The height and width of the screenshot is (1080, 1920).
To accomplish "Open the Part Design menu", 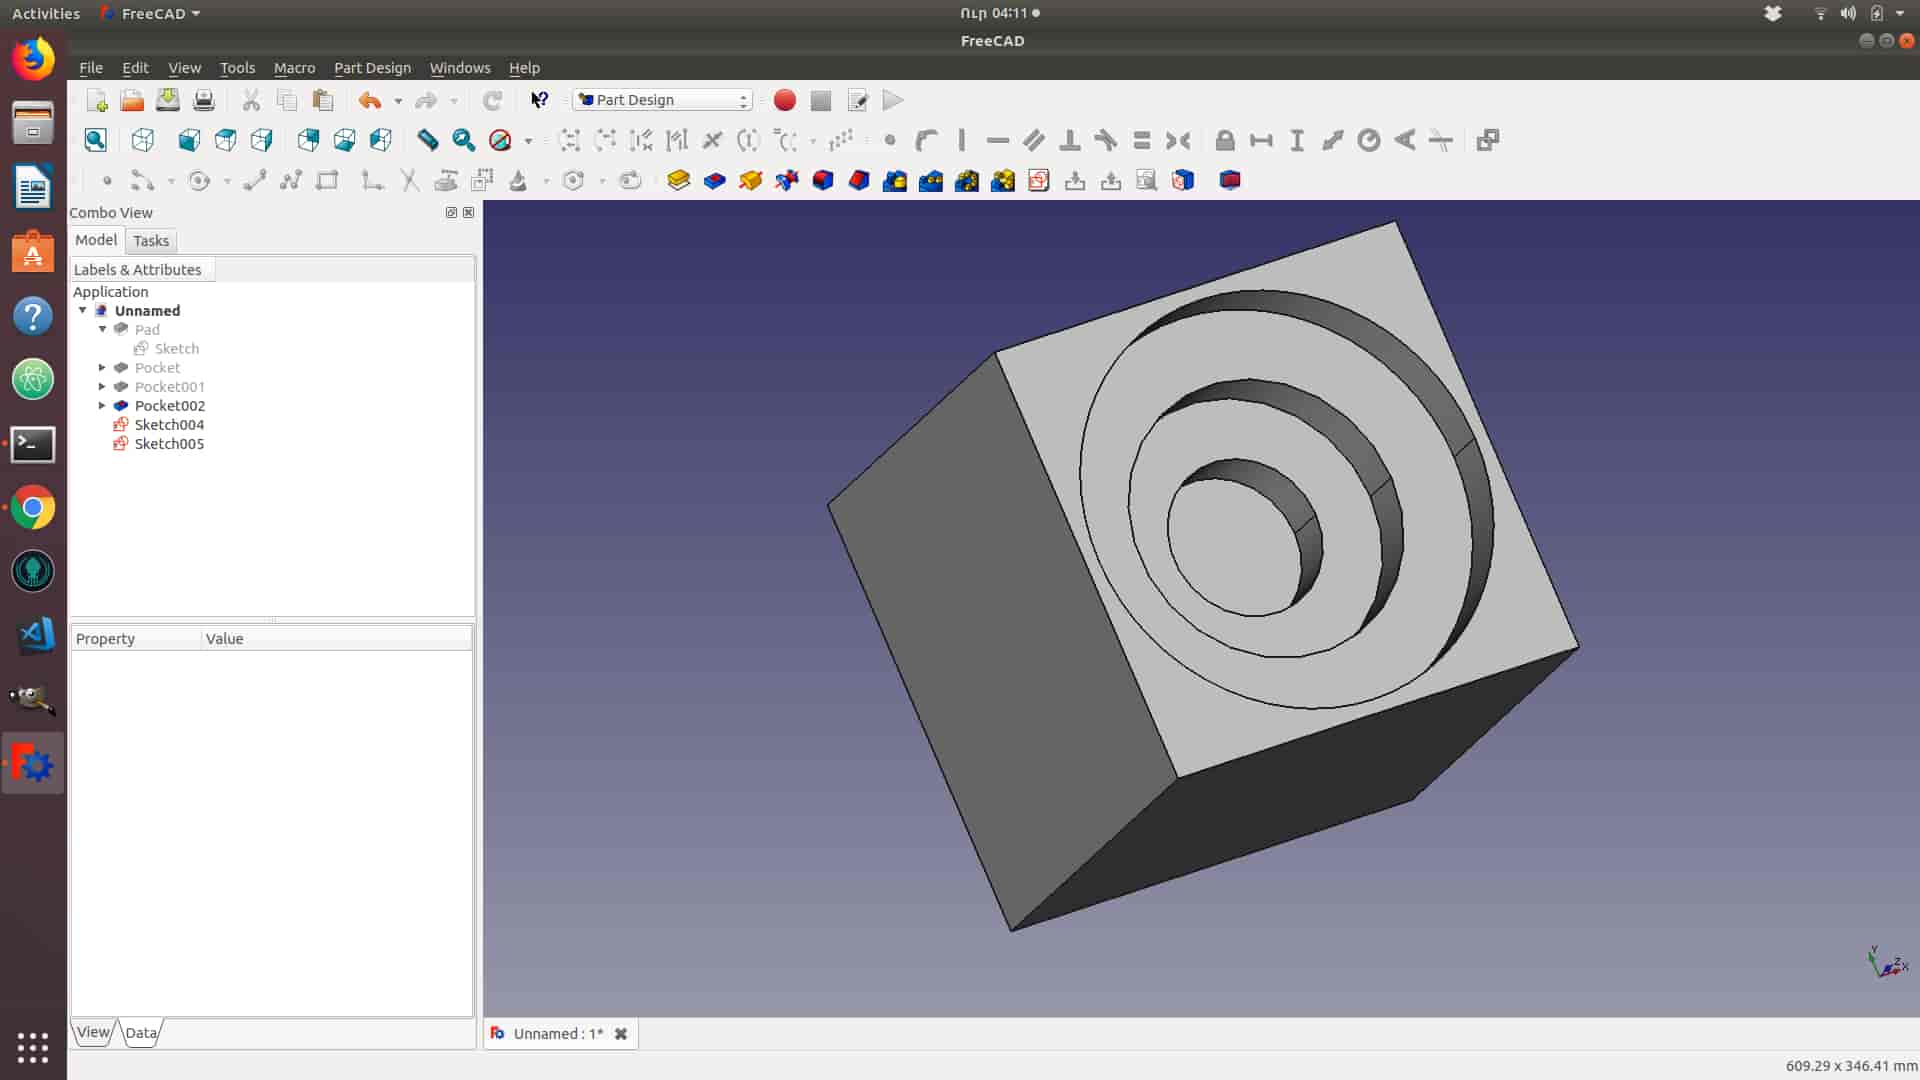I will 372,68.
